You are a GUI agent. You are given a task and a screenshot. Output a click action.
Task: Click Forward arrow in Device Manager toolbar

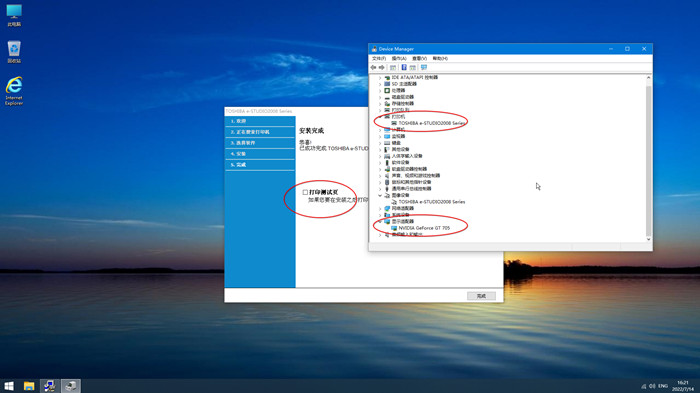coord(382,67)
